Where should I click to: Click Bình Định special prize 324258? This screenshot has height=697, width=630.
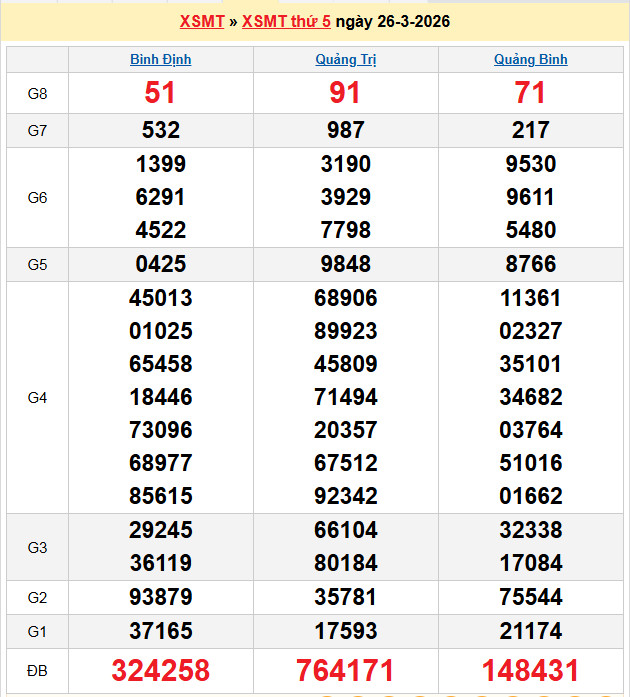160,670
